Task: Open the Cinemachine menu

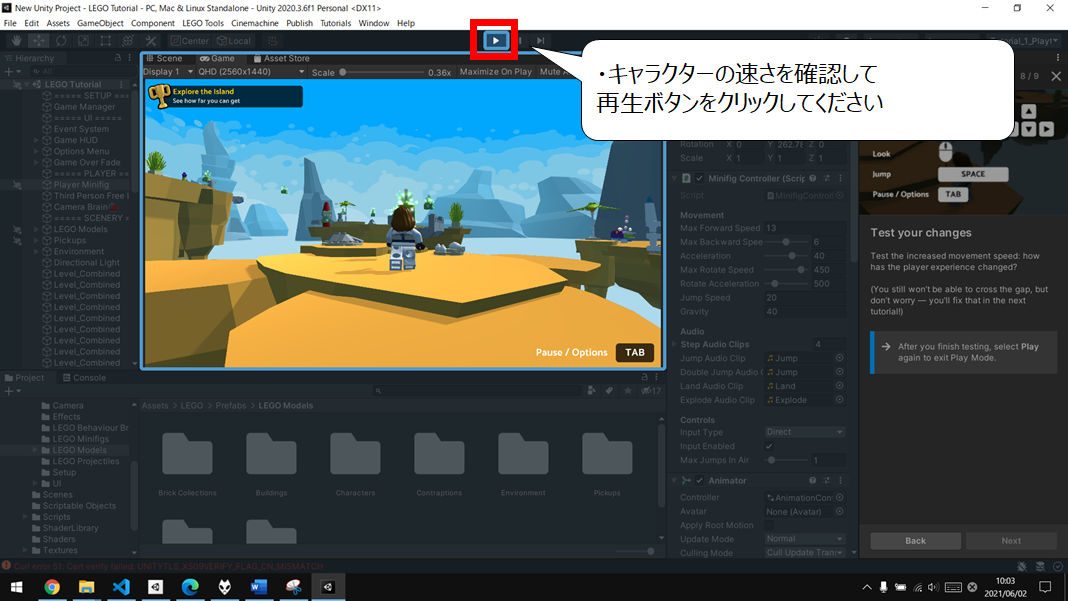Action: [x=255, y=23]
